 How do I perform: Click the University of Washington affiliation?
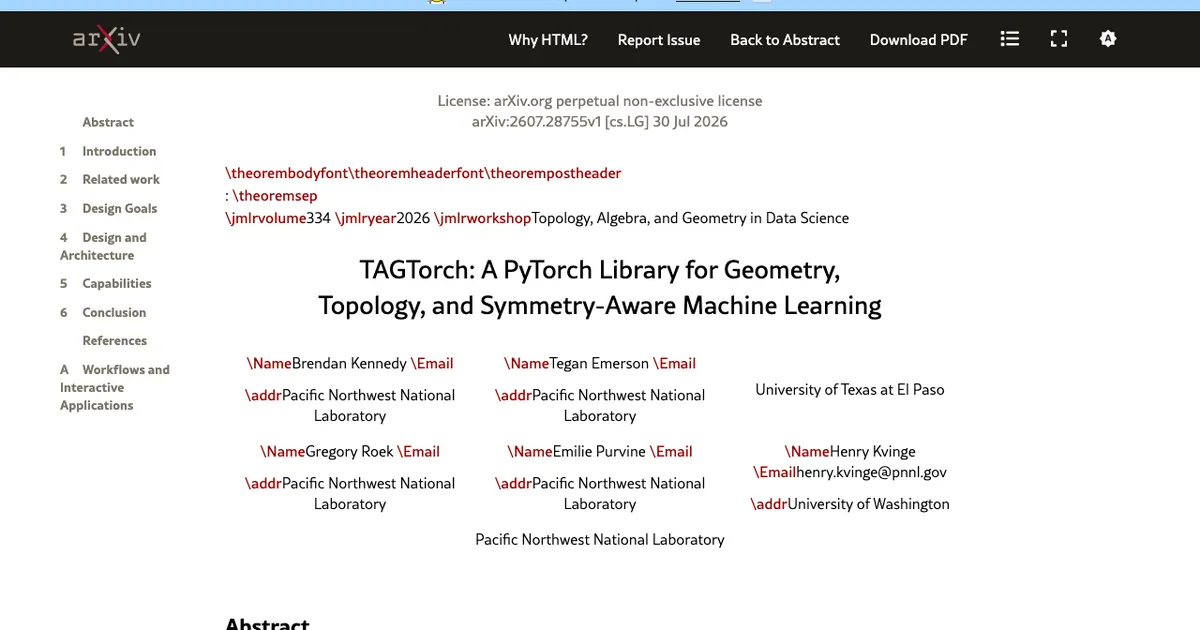click(869, 504)
